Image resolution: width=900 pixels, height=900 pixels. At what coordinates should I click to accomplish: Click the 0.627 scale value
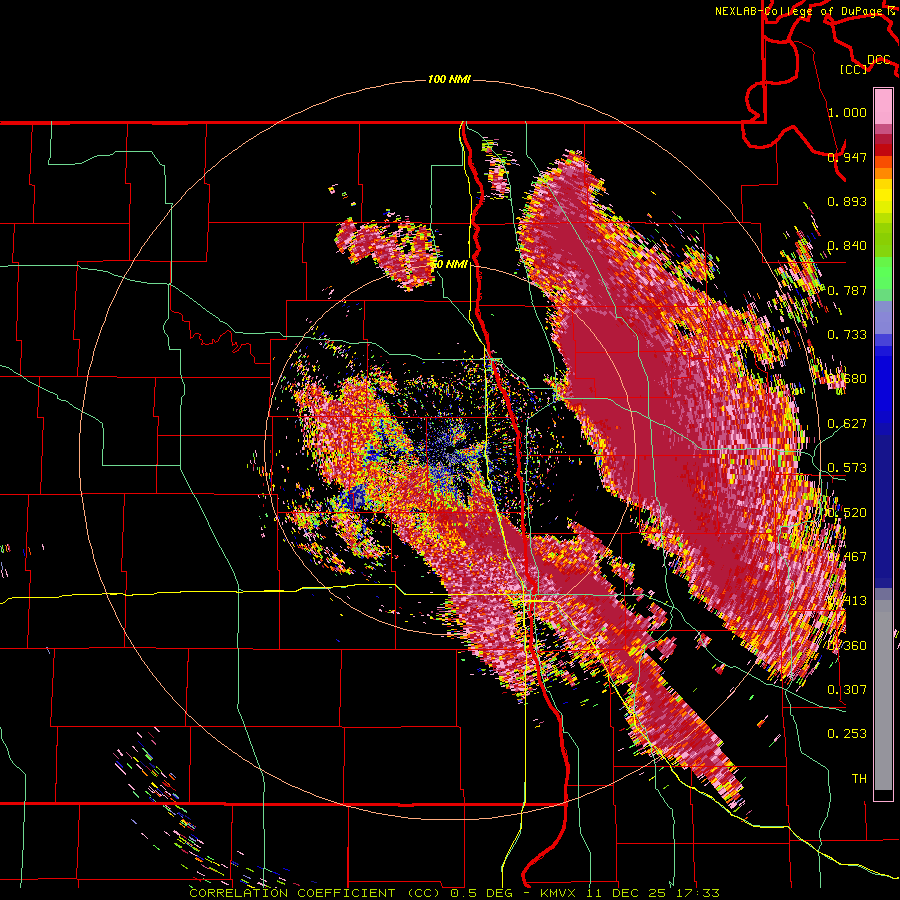click(x=847, y=424)
